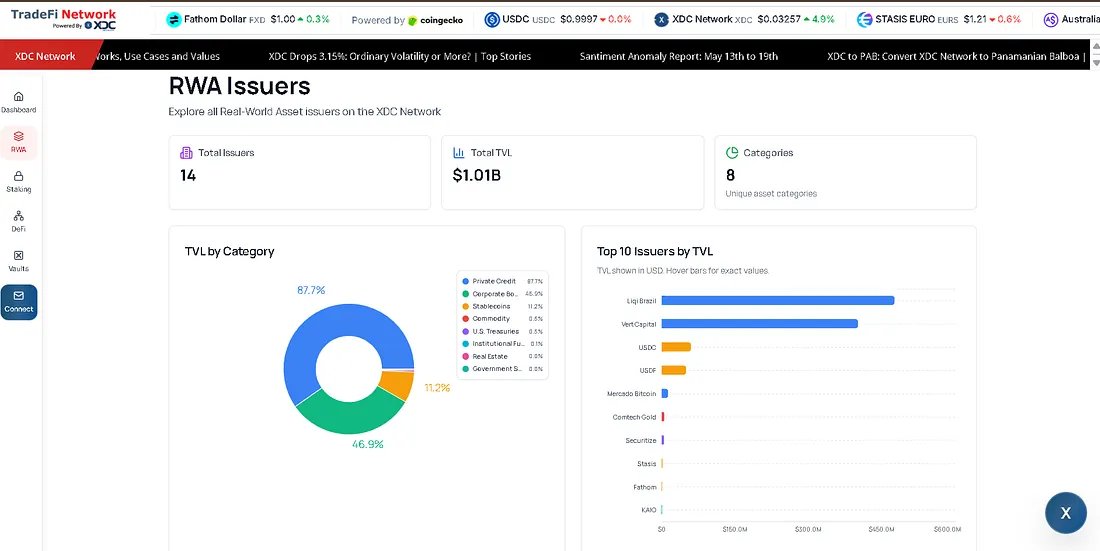This screenshot has height=551, width=1100.
Task: Click the Total Issuers building icon
Action: pos(186,152)
